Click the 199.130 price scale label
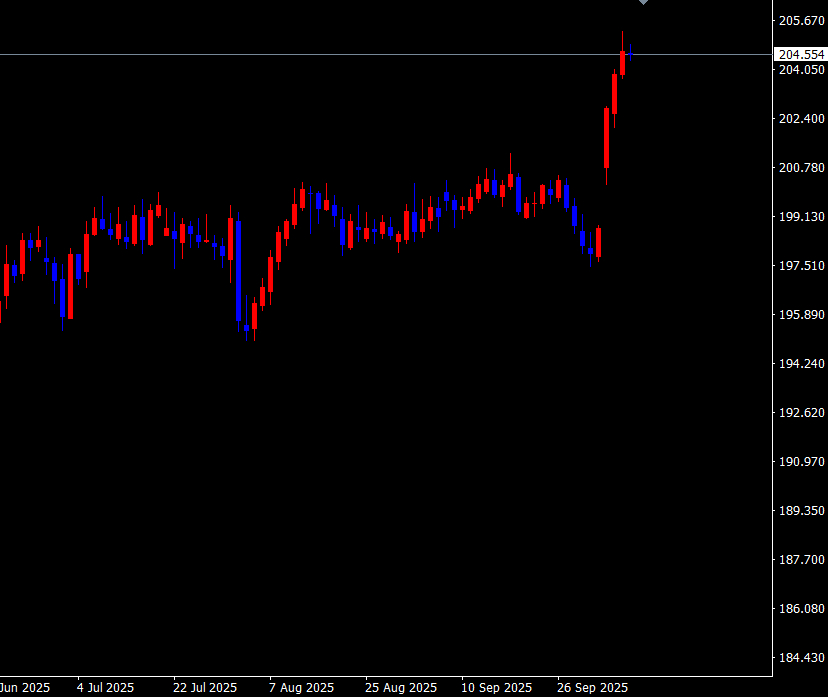 pyautogui.click(x=802, y=216)
